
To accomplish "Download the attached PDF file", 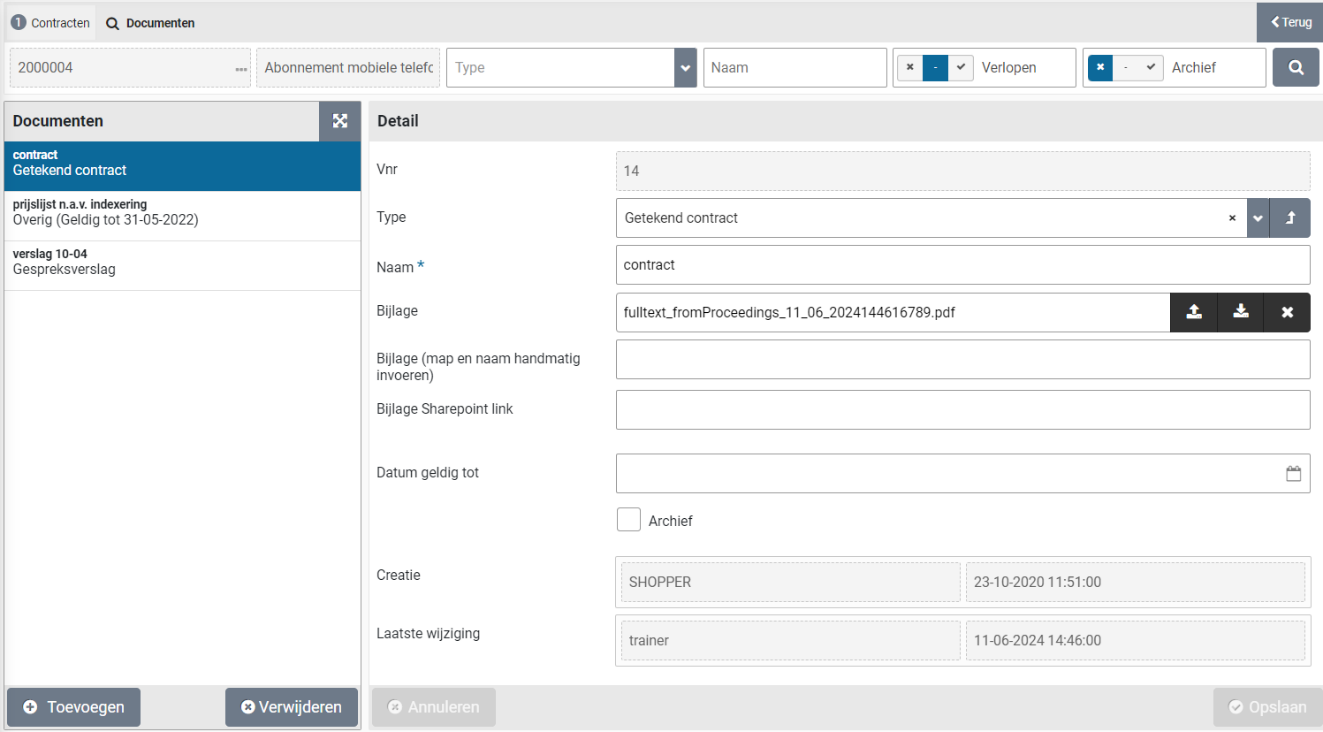I will click(x=1240, y=312).
